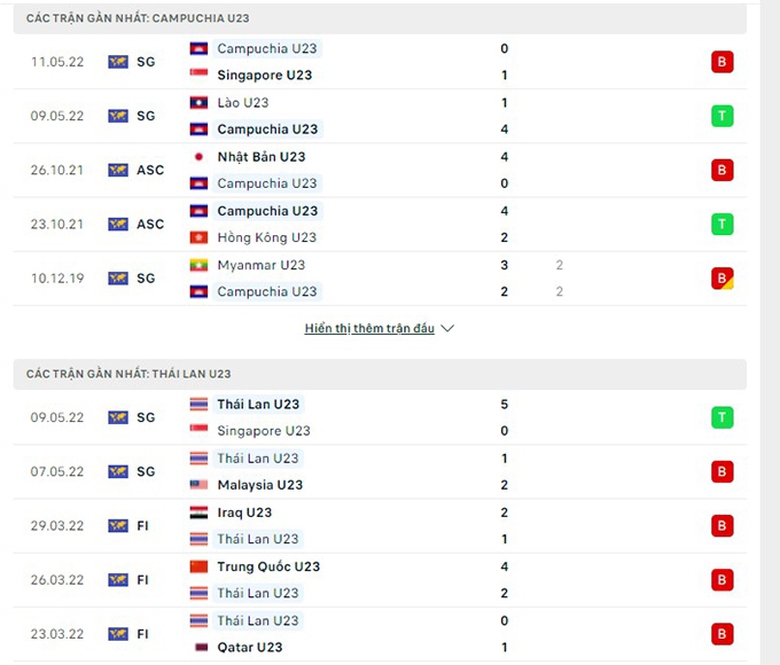This screenshot has width=780, height=665.
Task: Click the Iraq flag beside Iraq U23
Action: 198,512
